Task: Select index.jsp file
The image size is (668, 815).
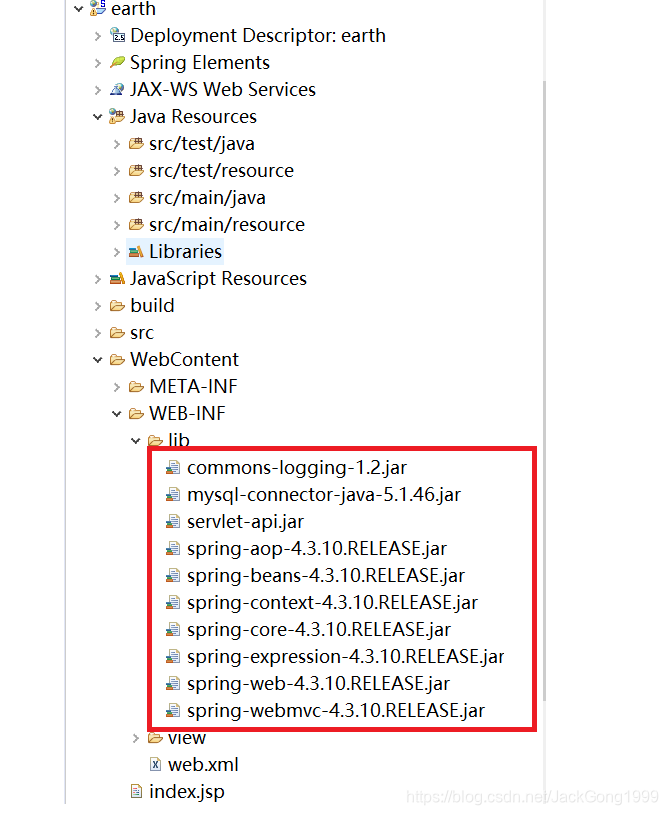Action: 187,792
